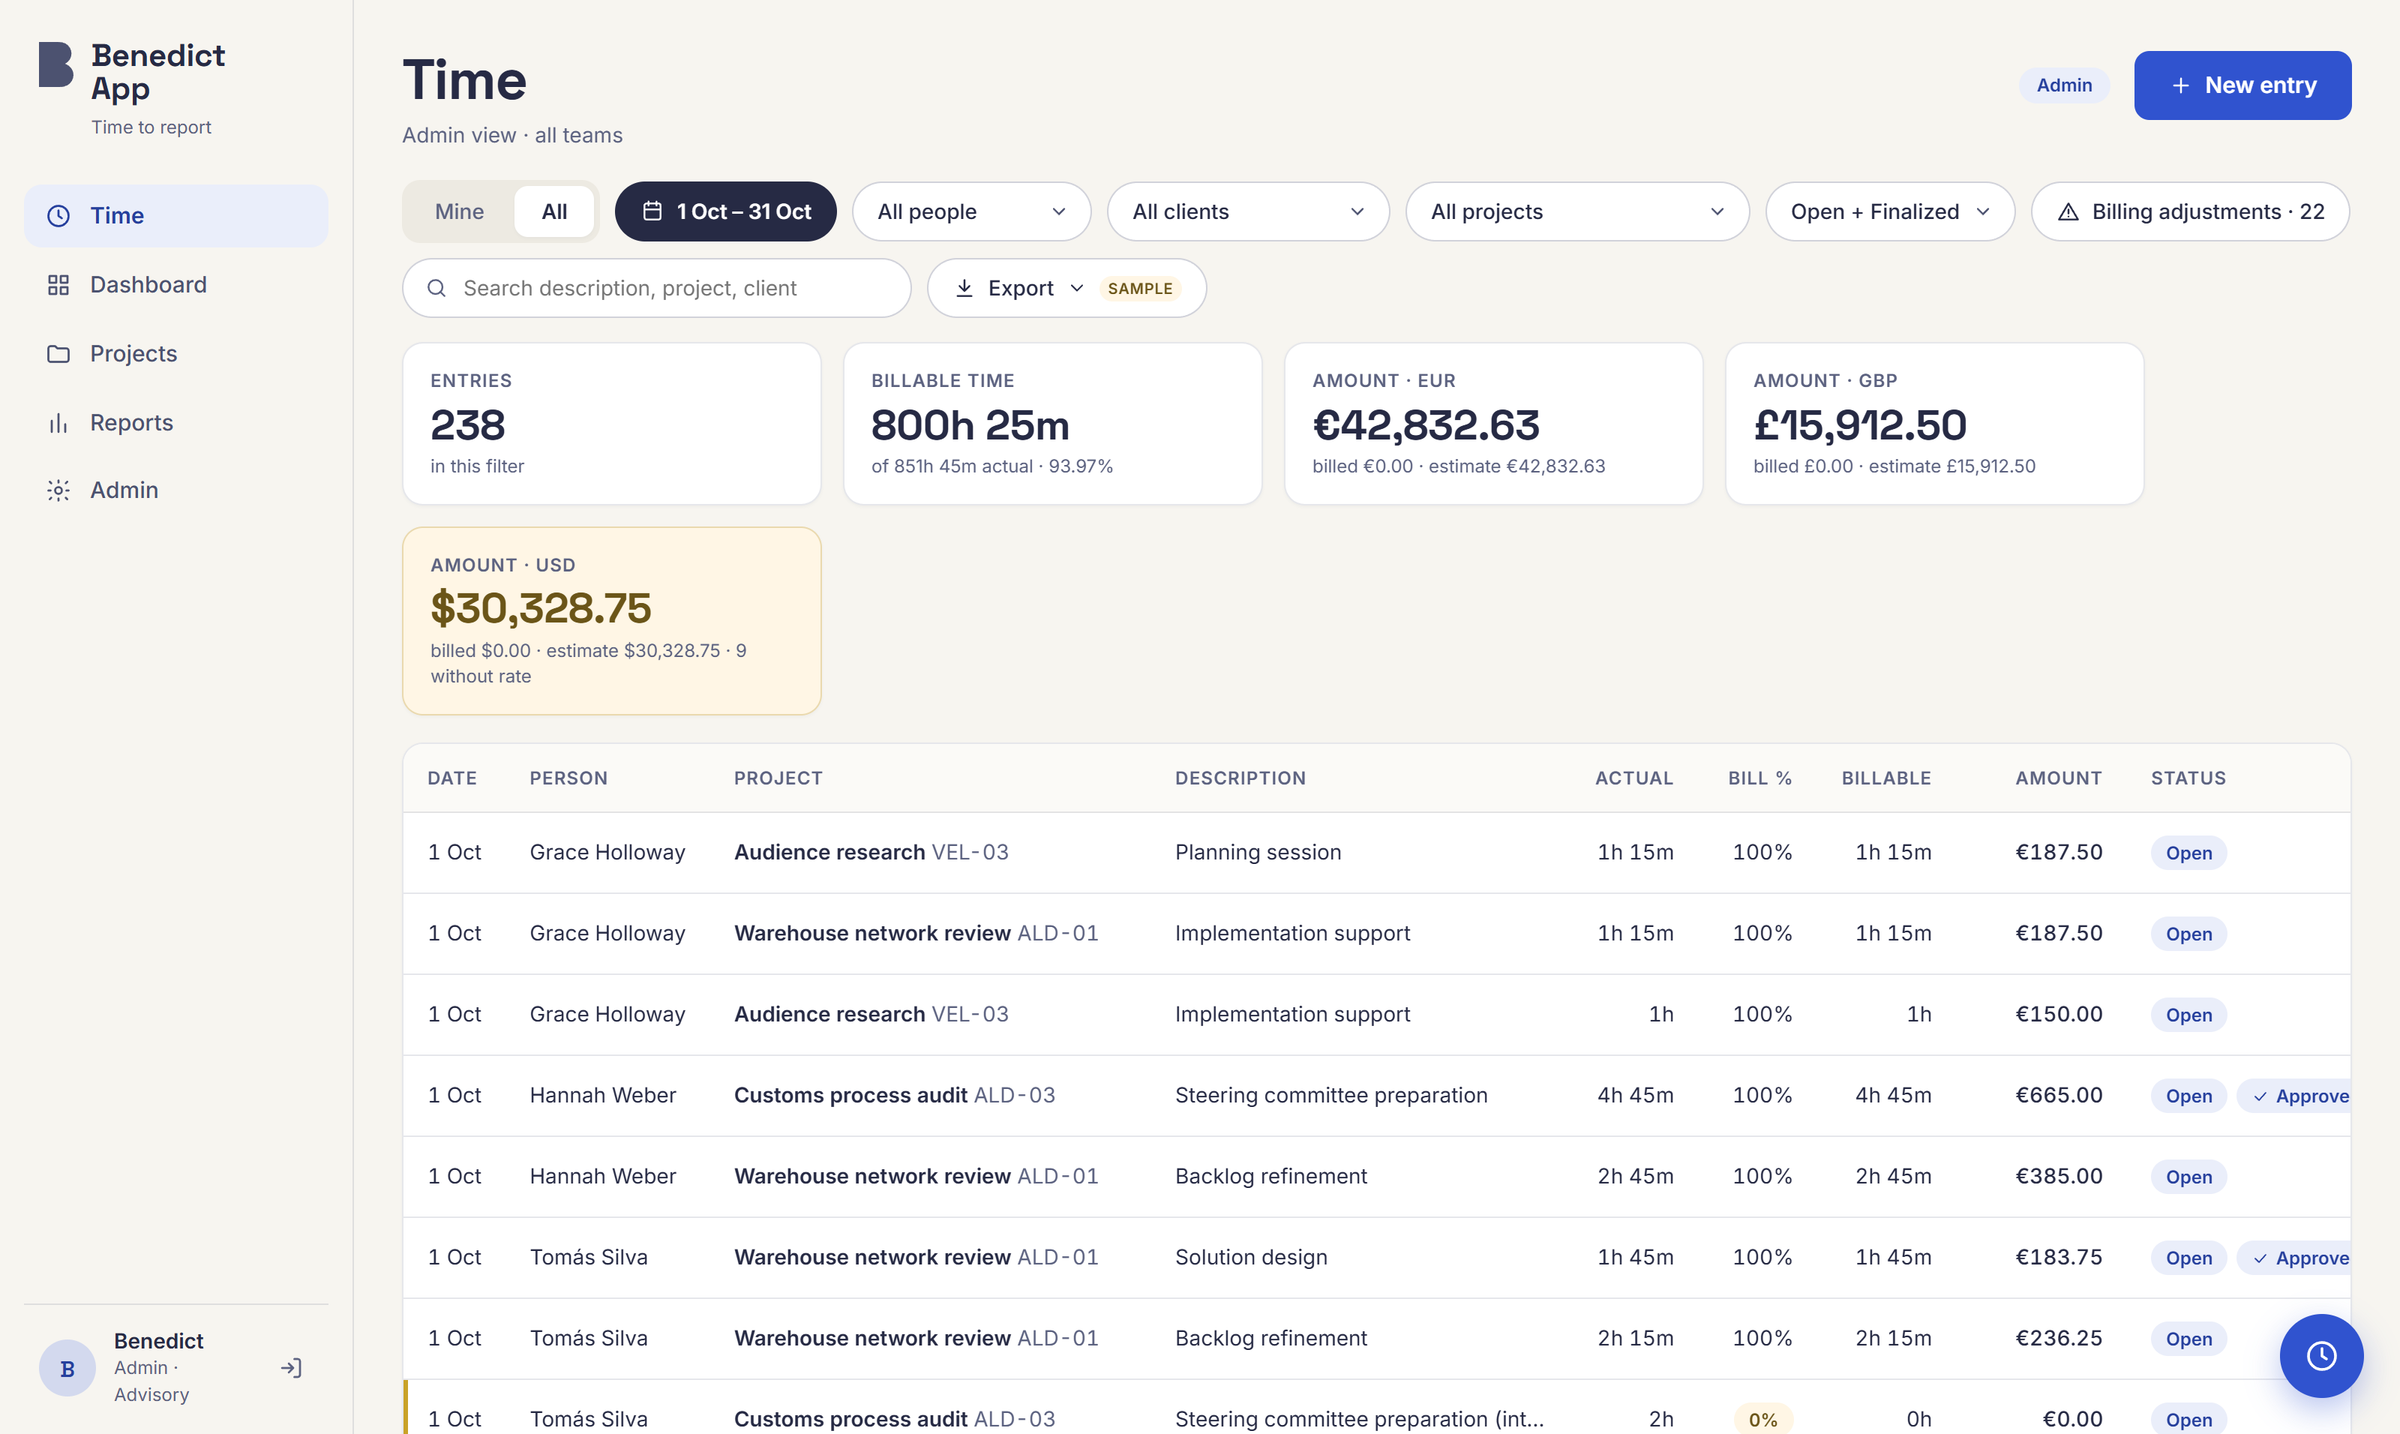Click the 0% bill badge in Tomás Silva row

pos(1762,1420)
